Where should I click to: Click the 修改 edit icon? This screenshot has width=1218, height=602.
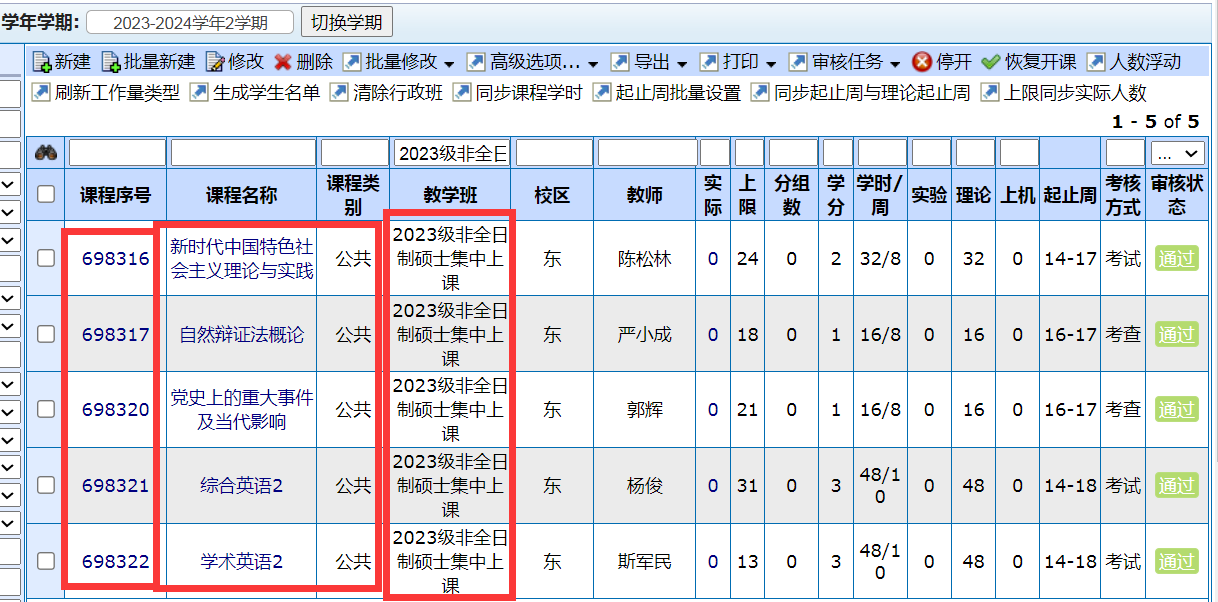tap(215, 62)
